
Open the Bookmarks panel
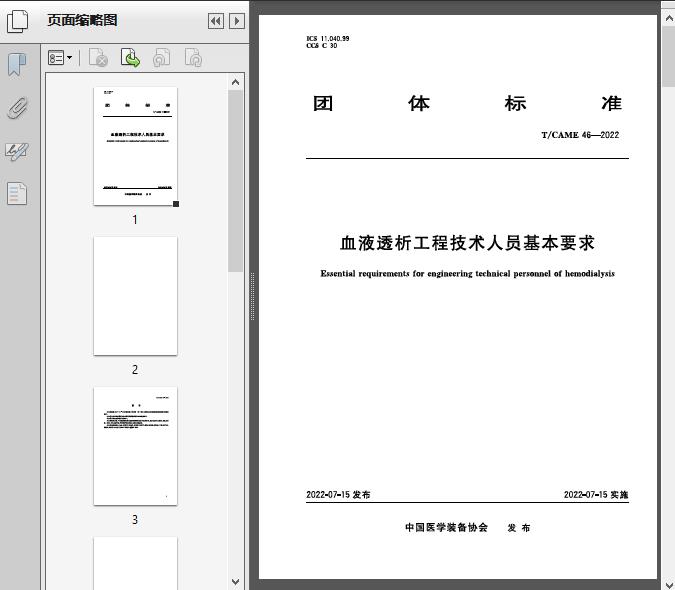pos(17,65)
